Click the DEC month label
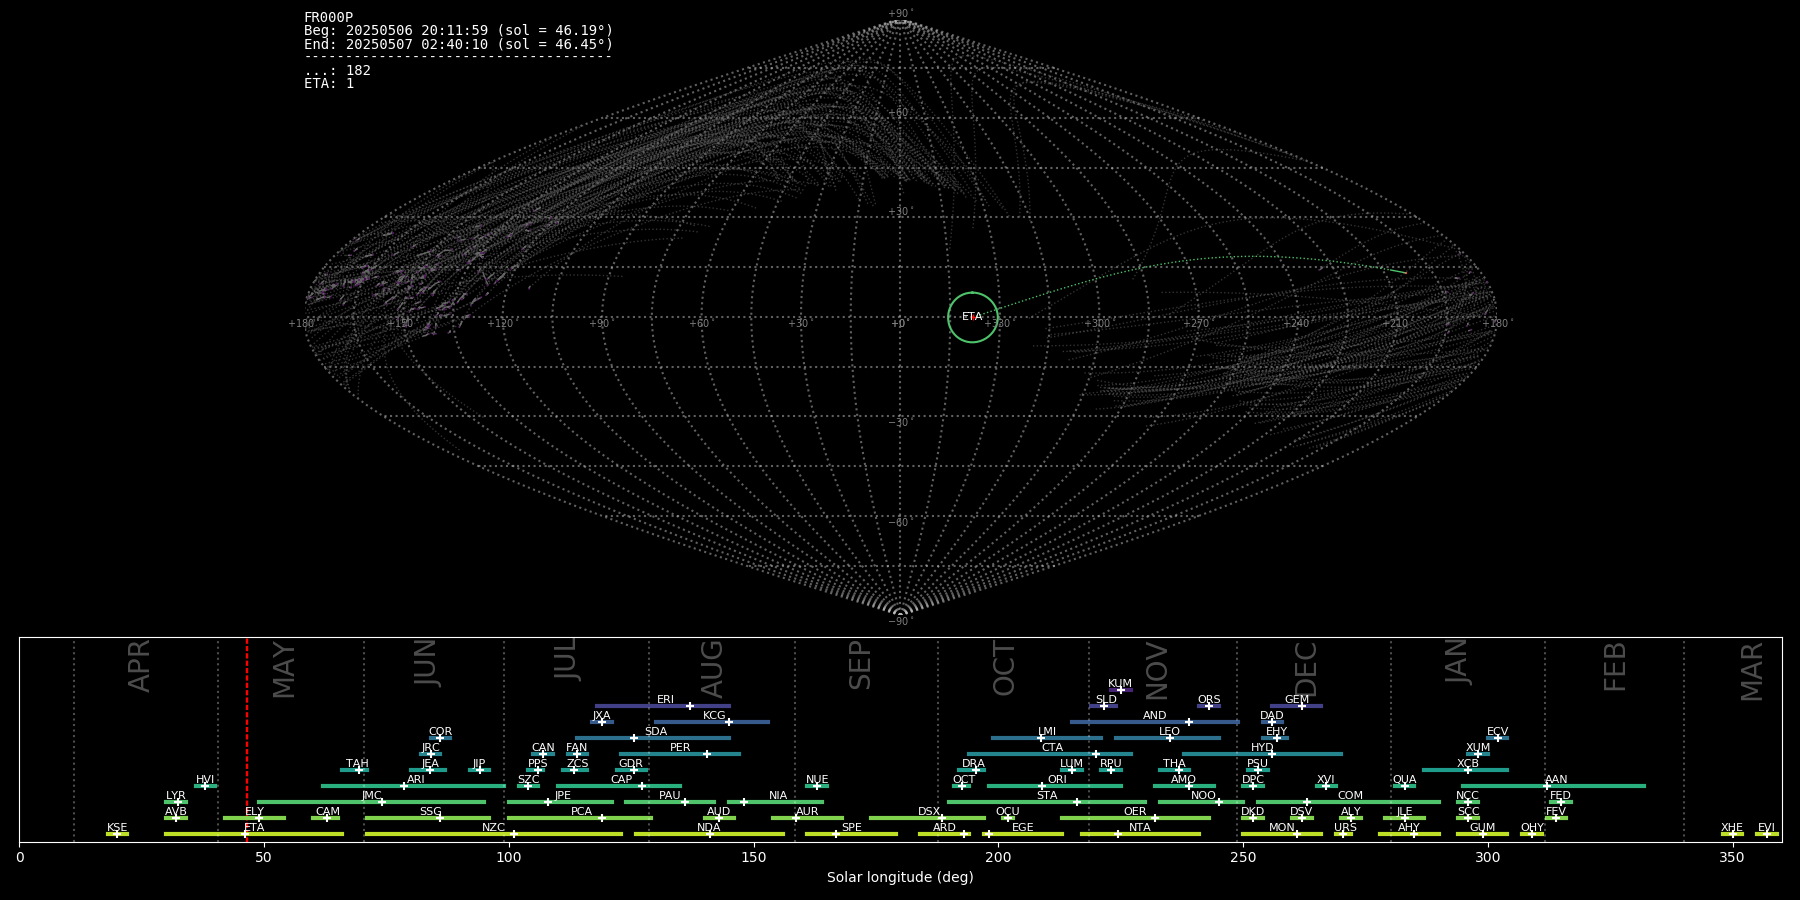 [1306, 670]
